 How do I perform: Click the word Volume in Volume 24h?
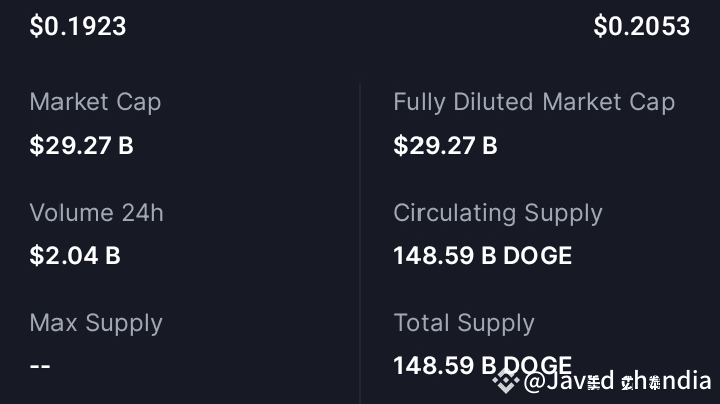72,213
